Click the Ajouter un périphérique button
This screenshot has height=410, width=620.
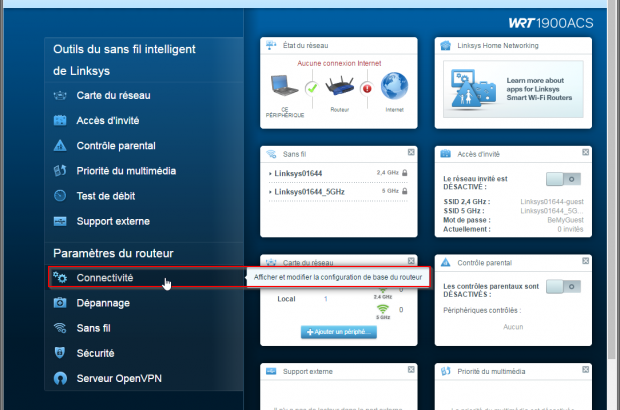[x=335, y=331]
